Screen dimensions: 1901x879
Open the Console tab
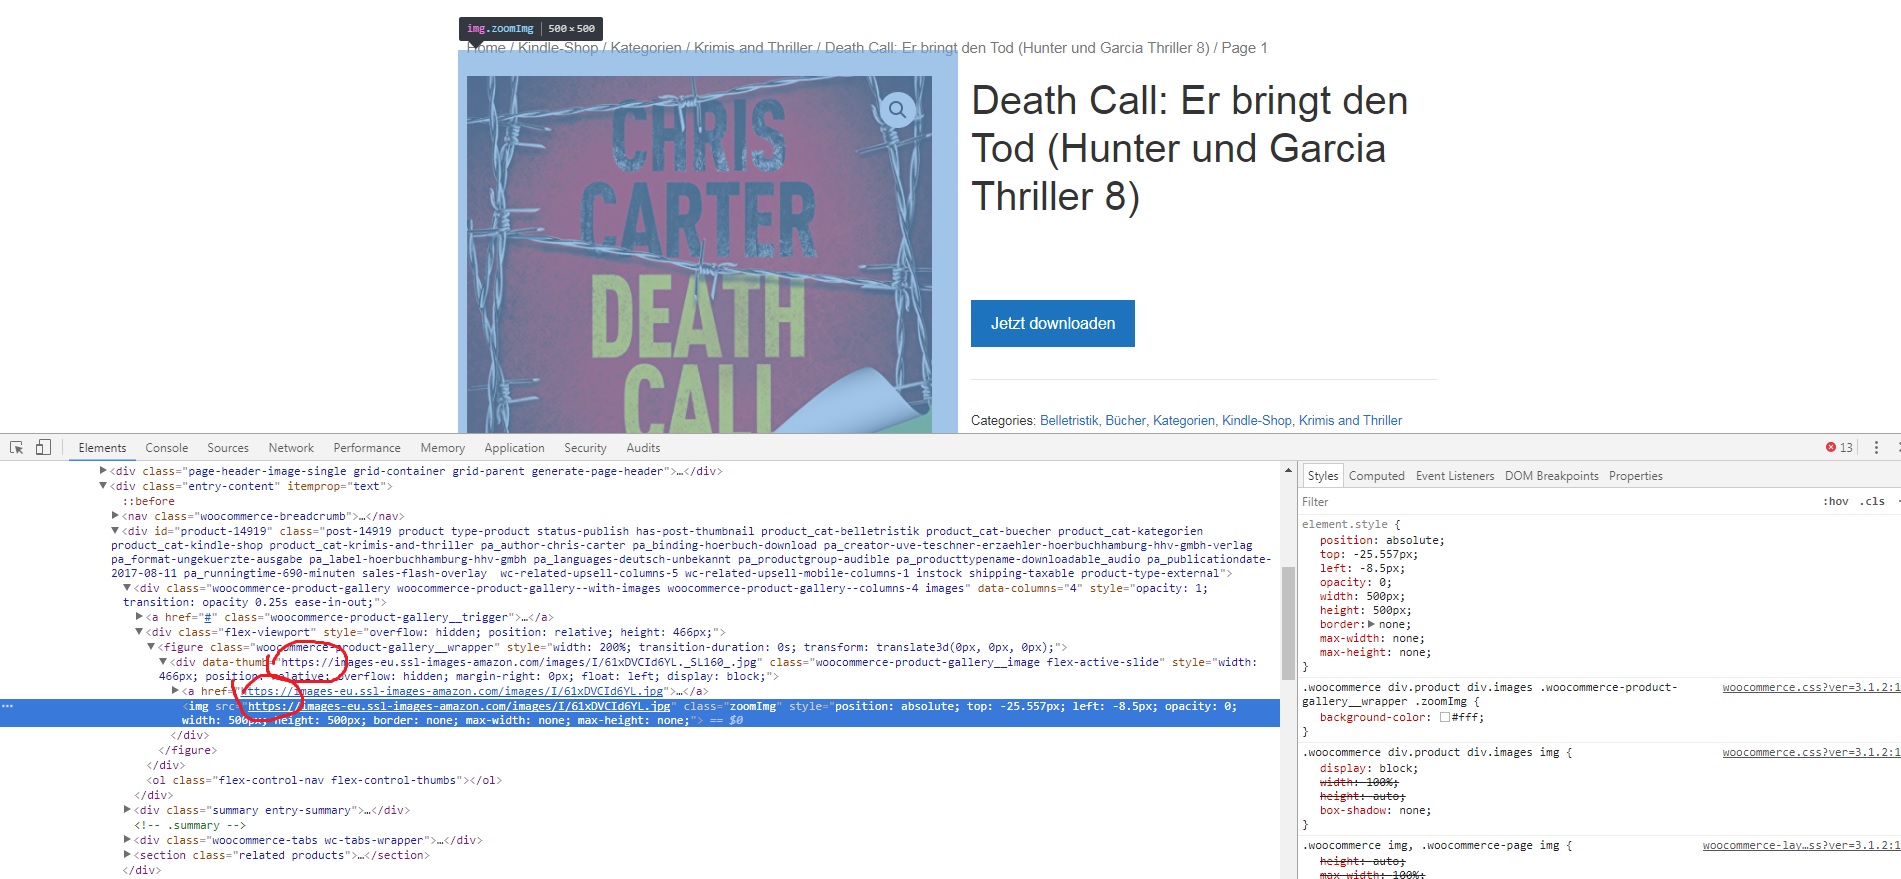click(167, 448)
